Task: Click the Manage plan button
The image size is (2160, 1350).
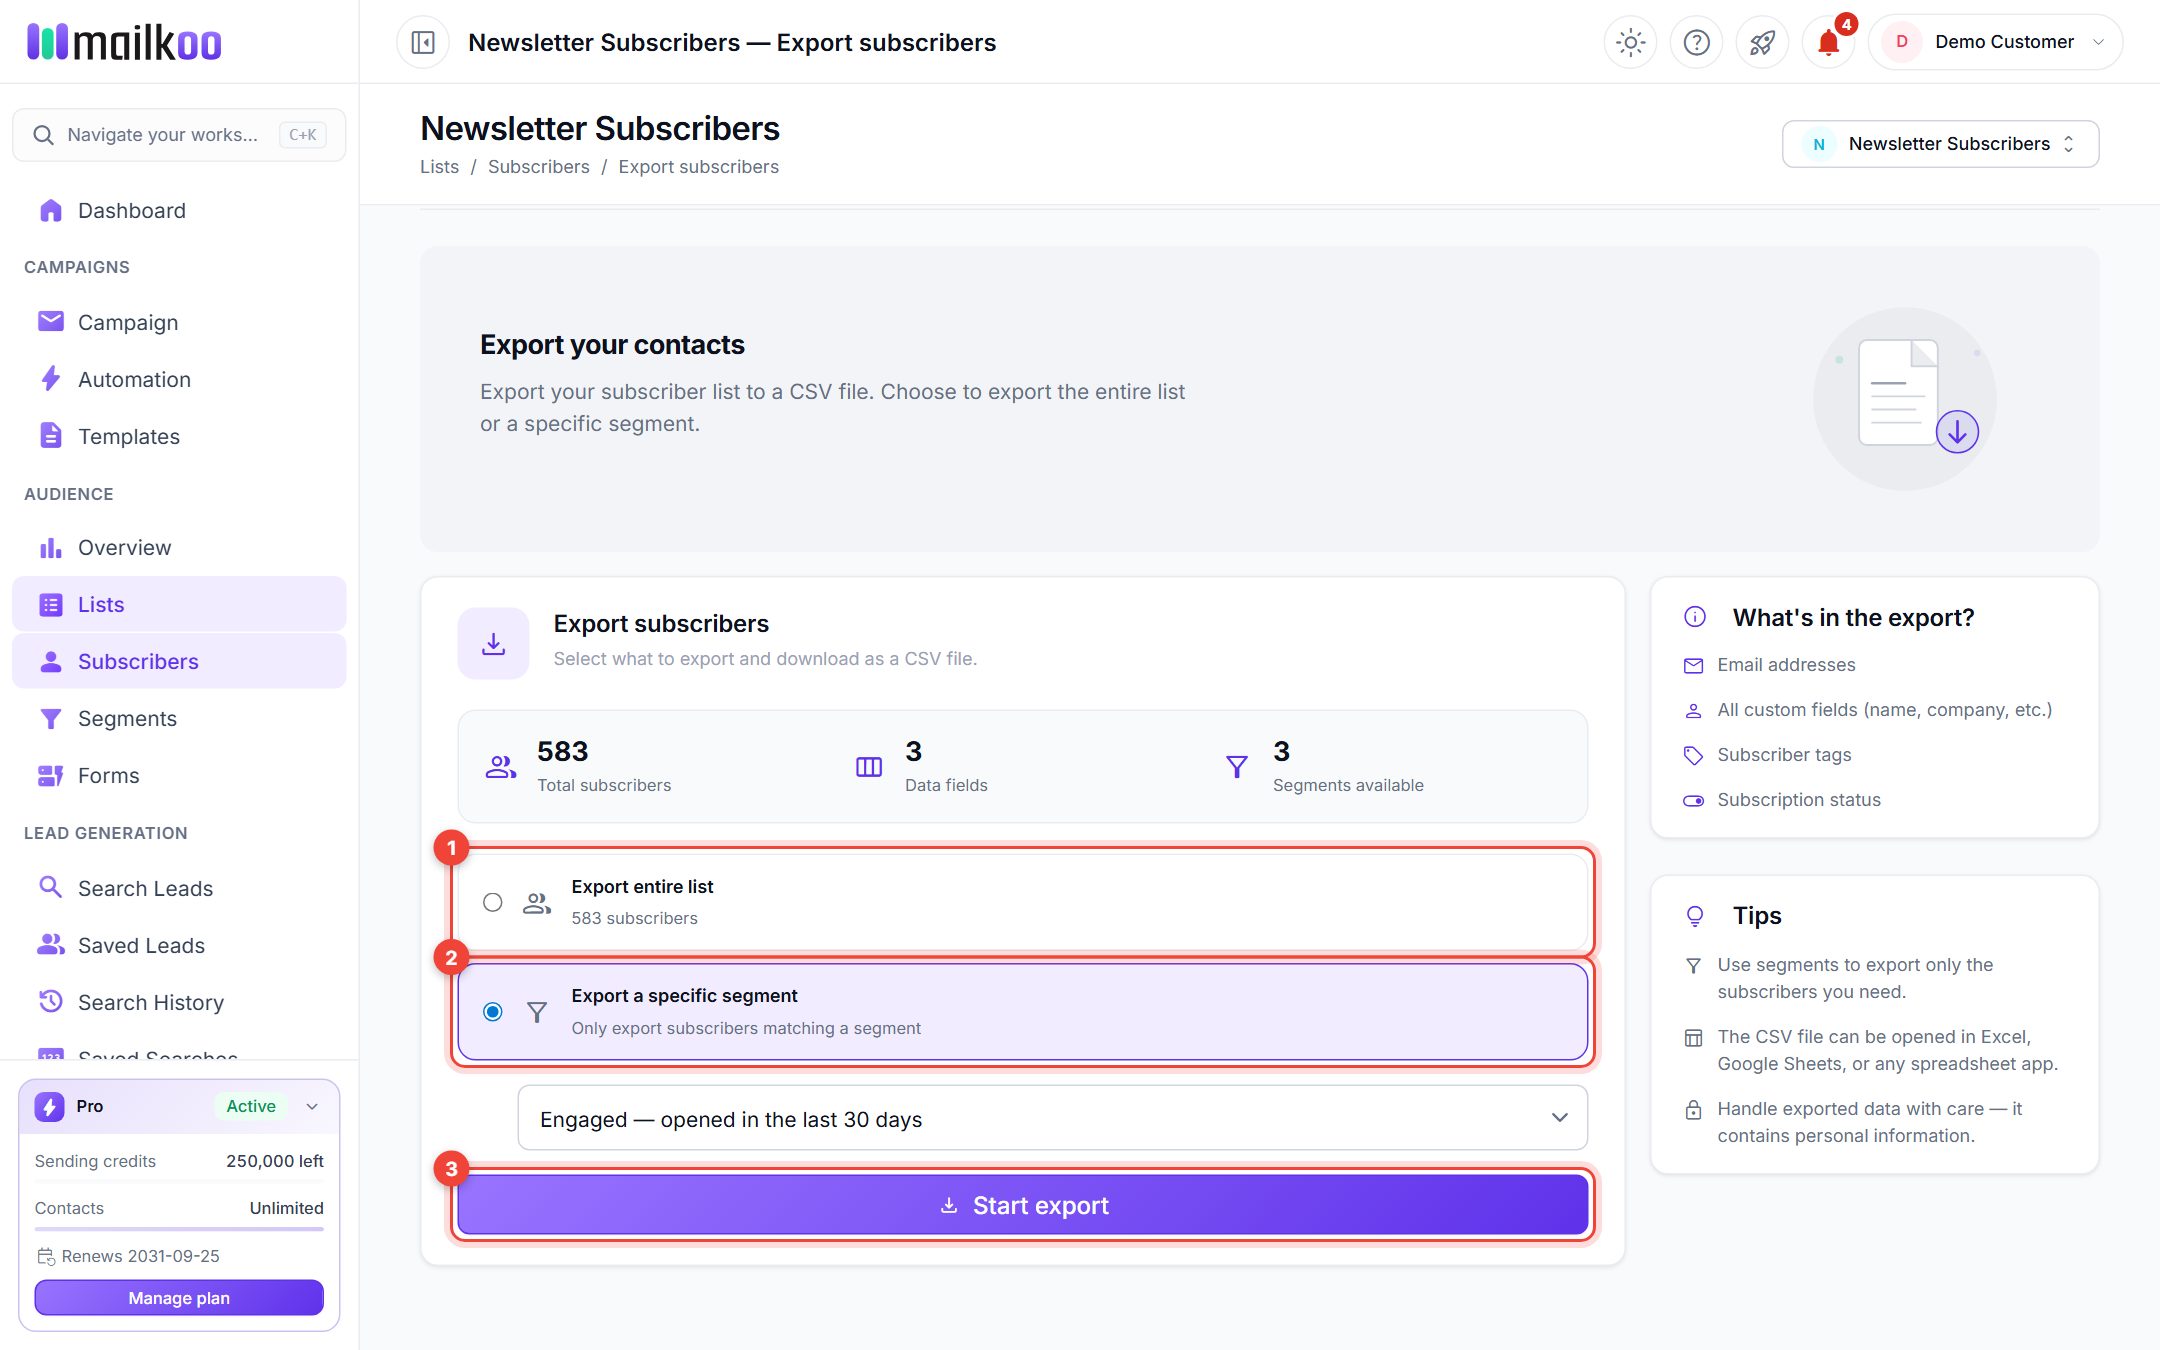Action: coord(179,1297)
